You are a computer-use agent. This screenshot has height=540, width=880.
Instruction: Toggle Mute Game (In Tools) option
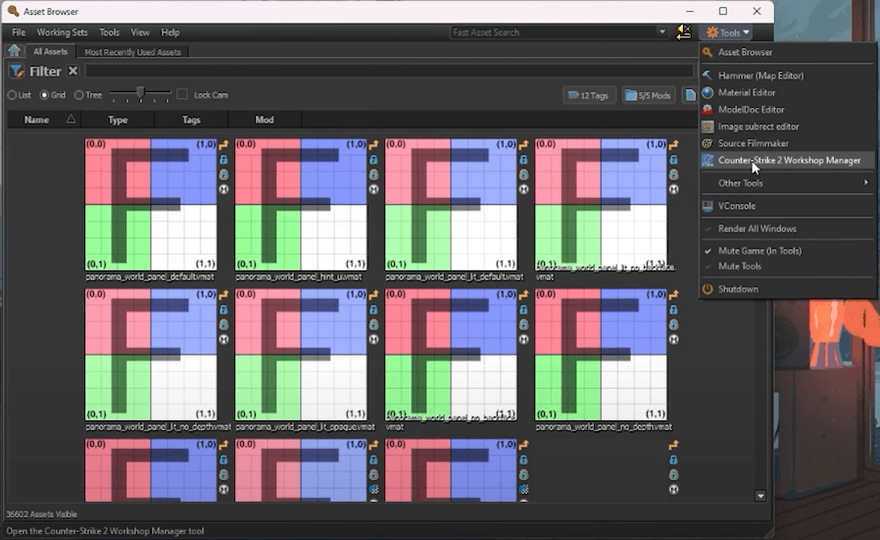pyautogui.click(x=759, y=251)
